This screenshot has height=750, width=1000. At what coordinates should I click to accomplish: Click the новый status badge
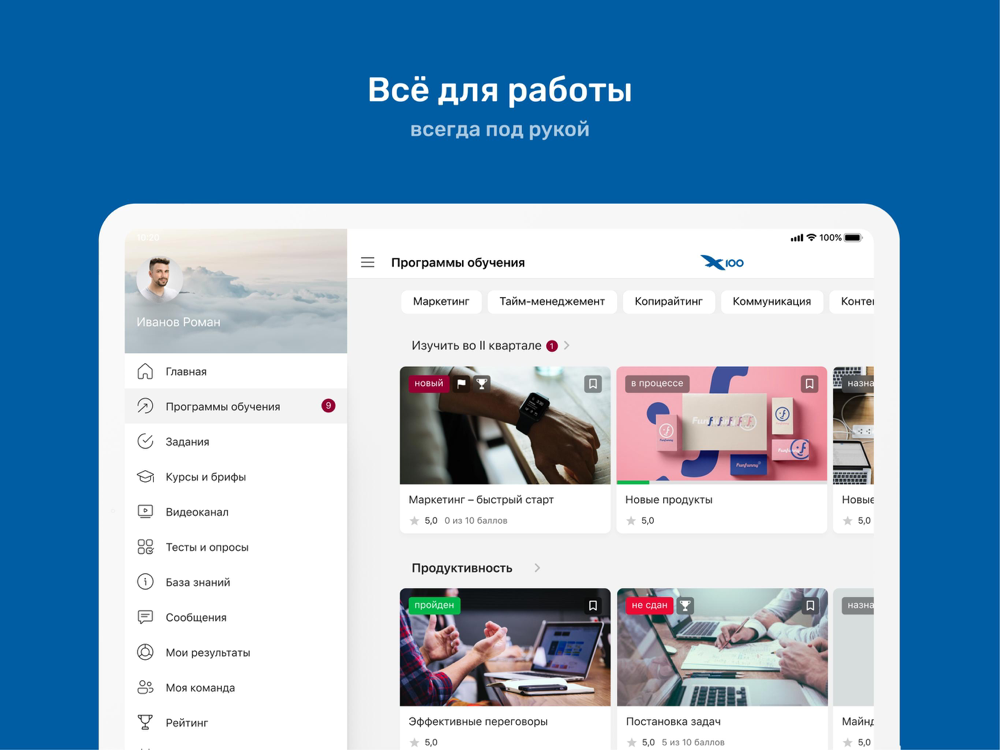429,383
